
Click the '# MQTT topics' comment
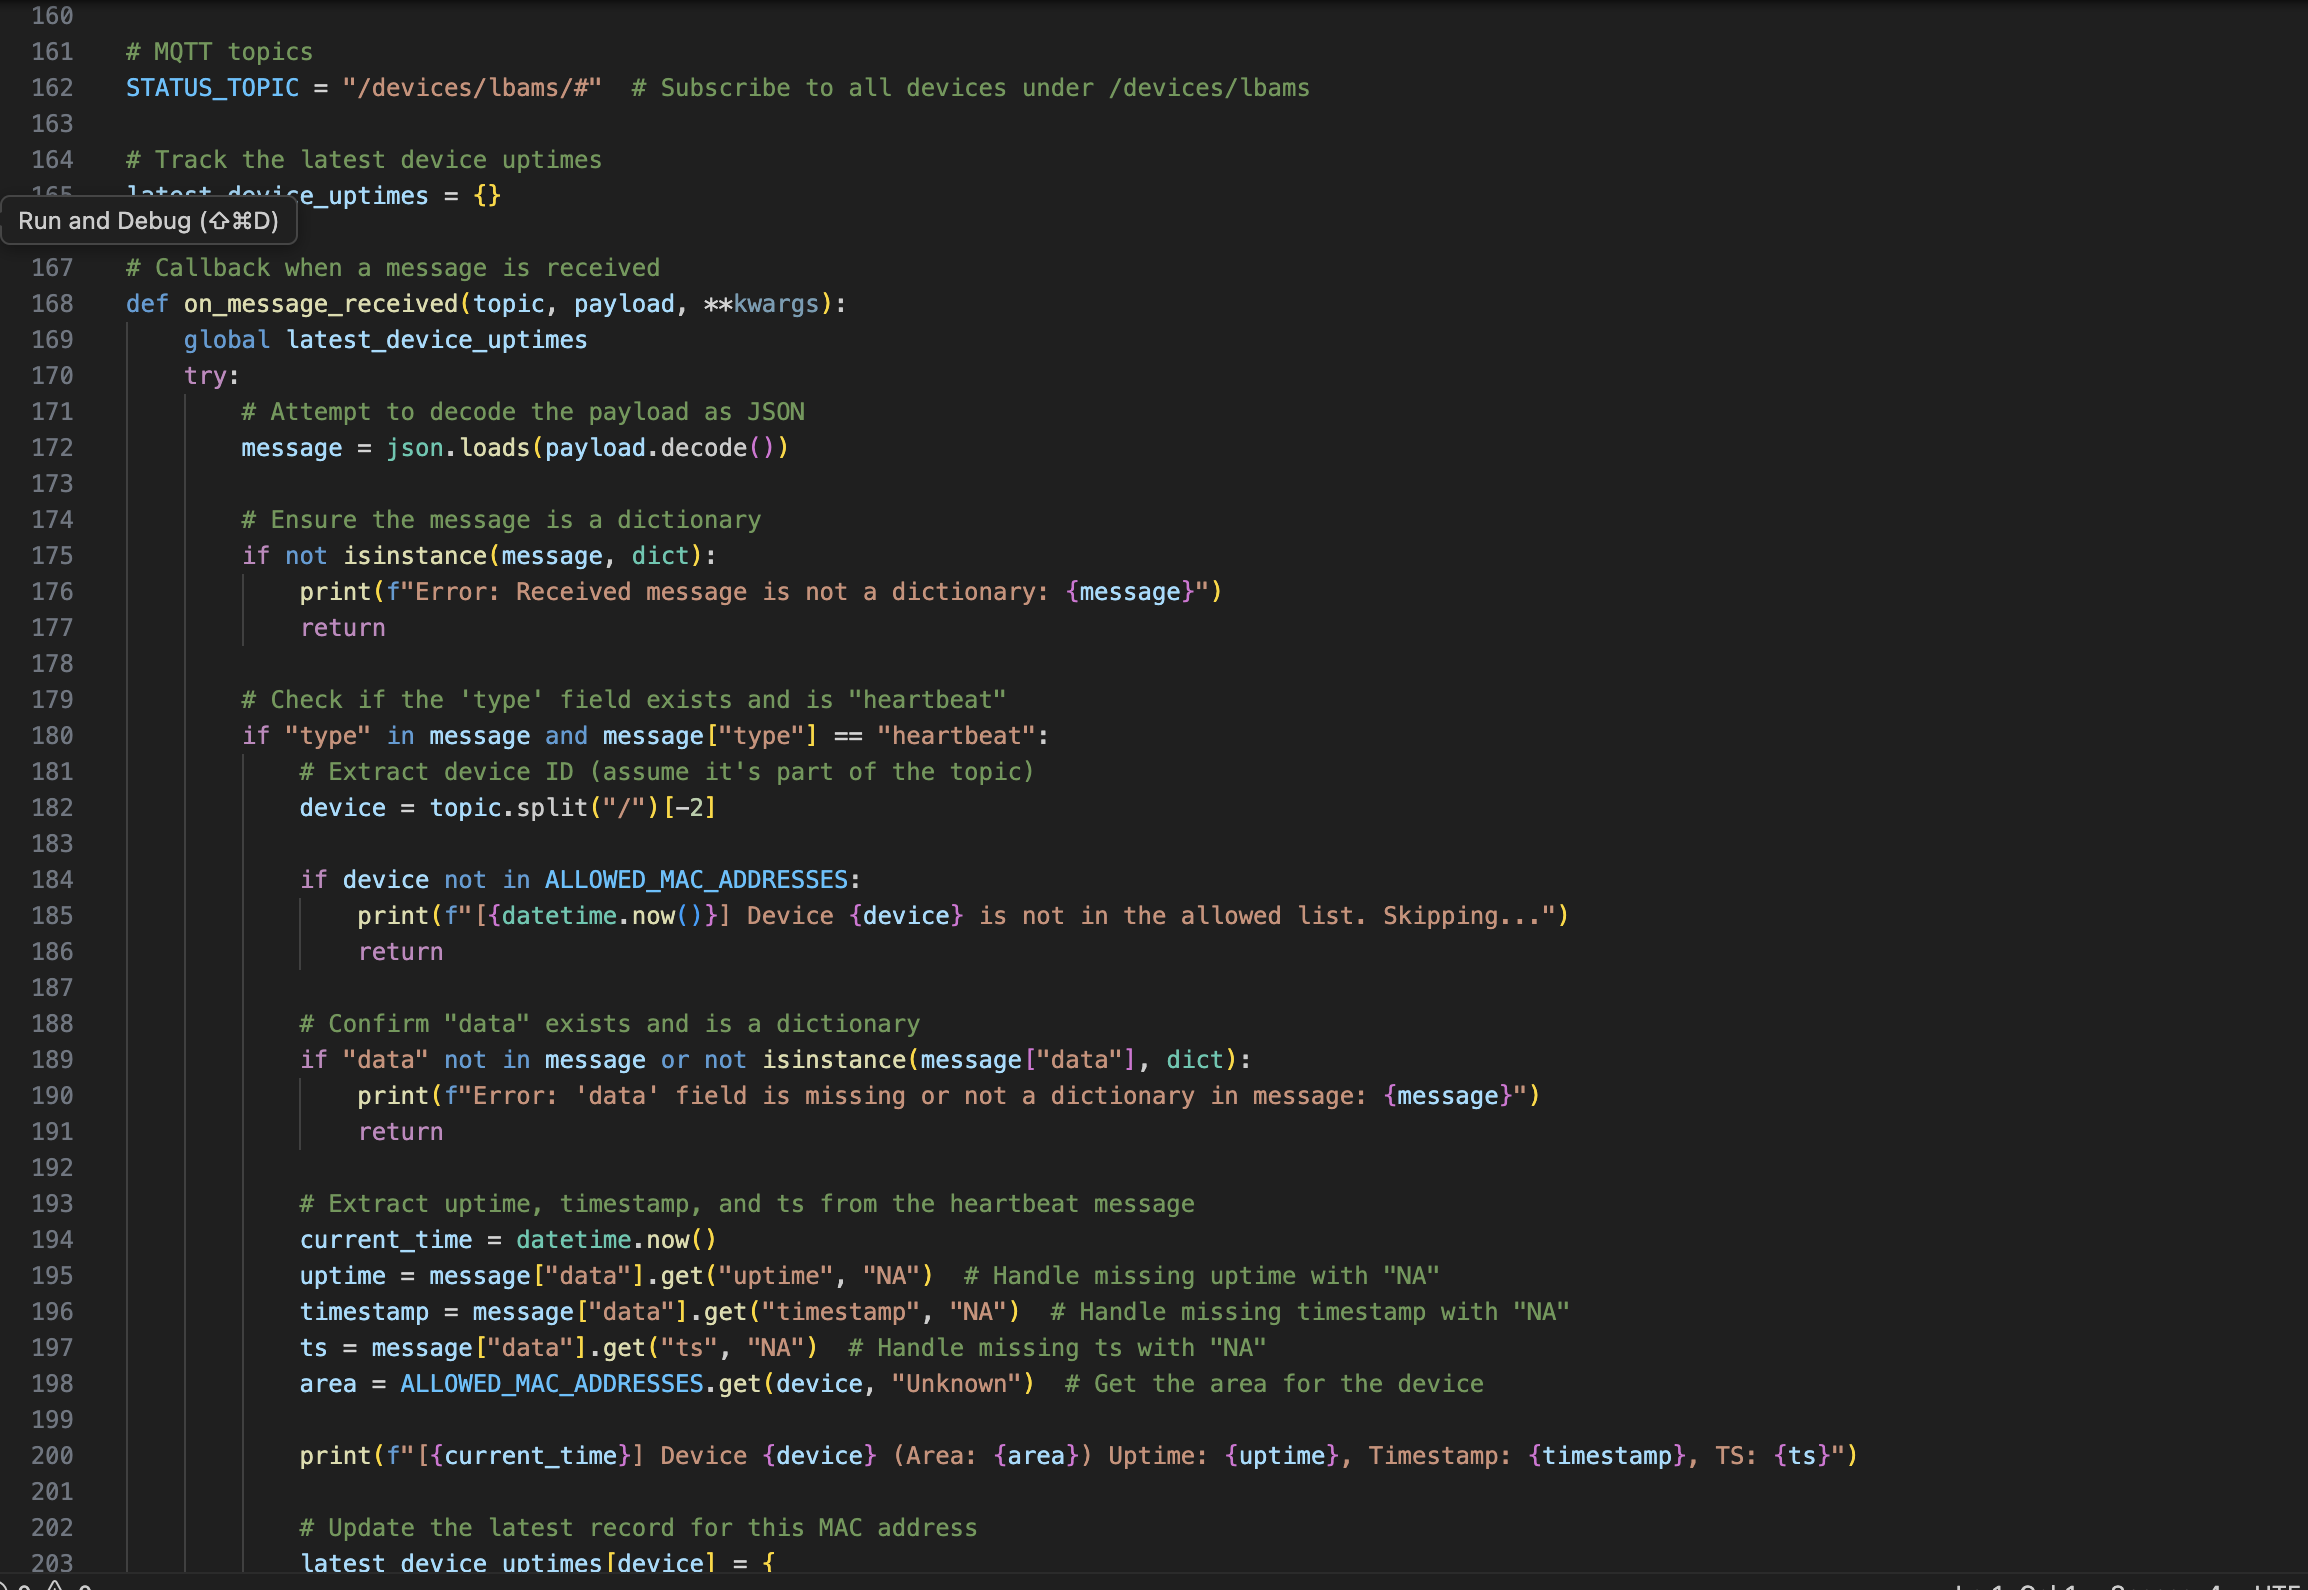[x=220, y=52]
